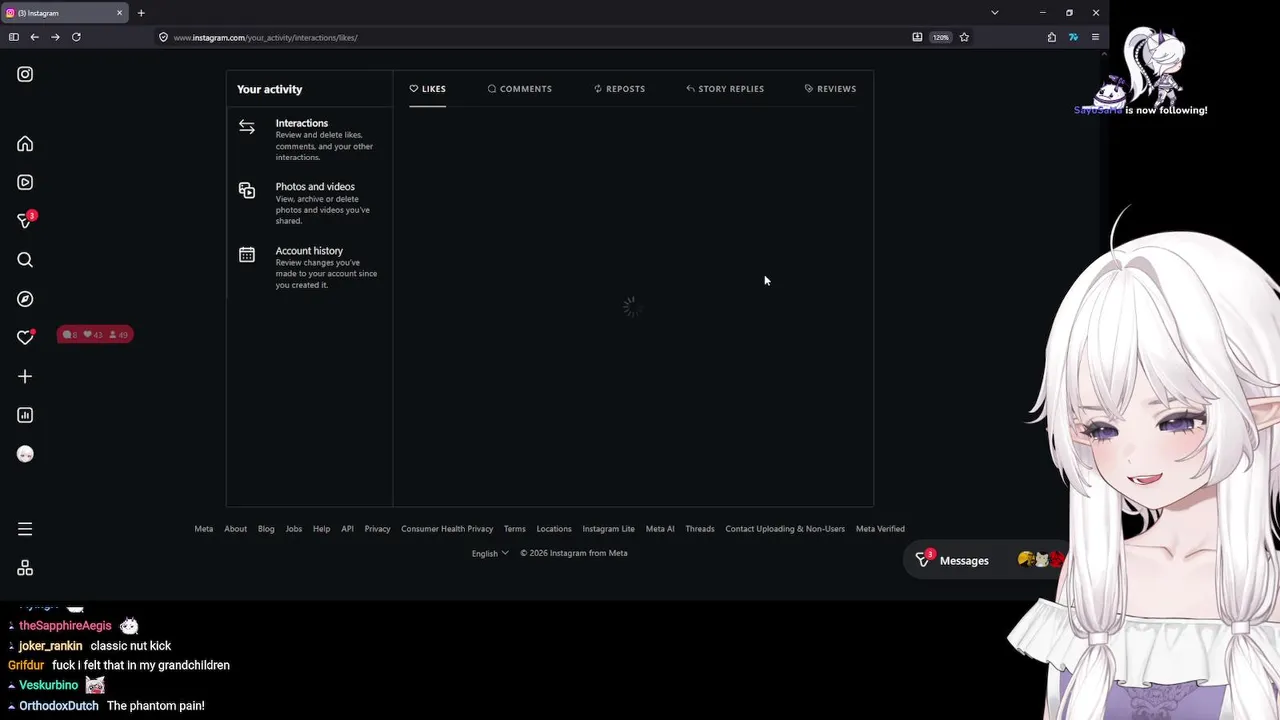This screenshot has width=1280, height=720.
Task: Go to Home via sidebar house icon
Action: [25, 144]
